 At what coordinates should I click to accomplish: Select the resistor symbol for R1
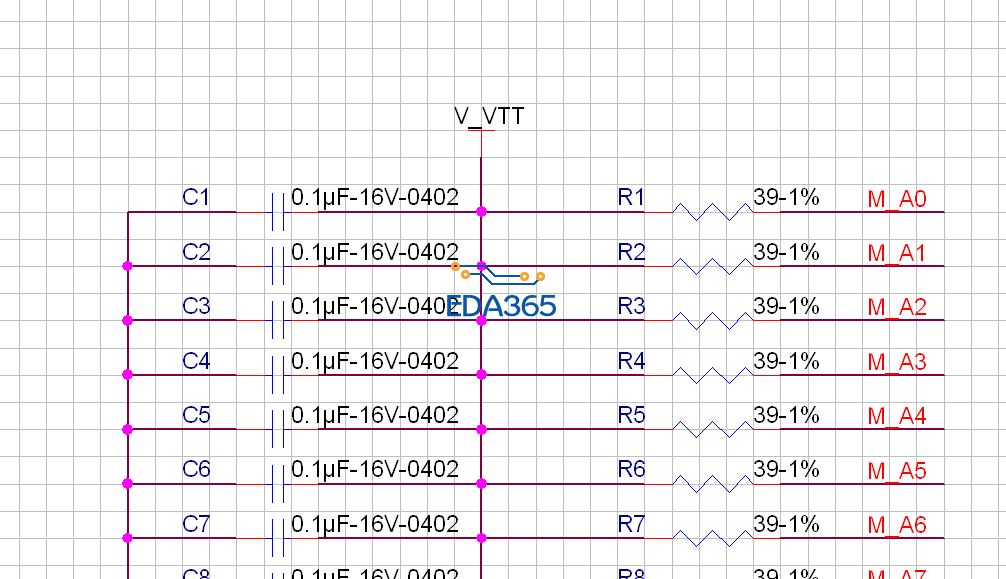(710, 211)
